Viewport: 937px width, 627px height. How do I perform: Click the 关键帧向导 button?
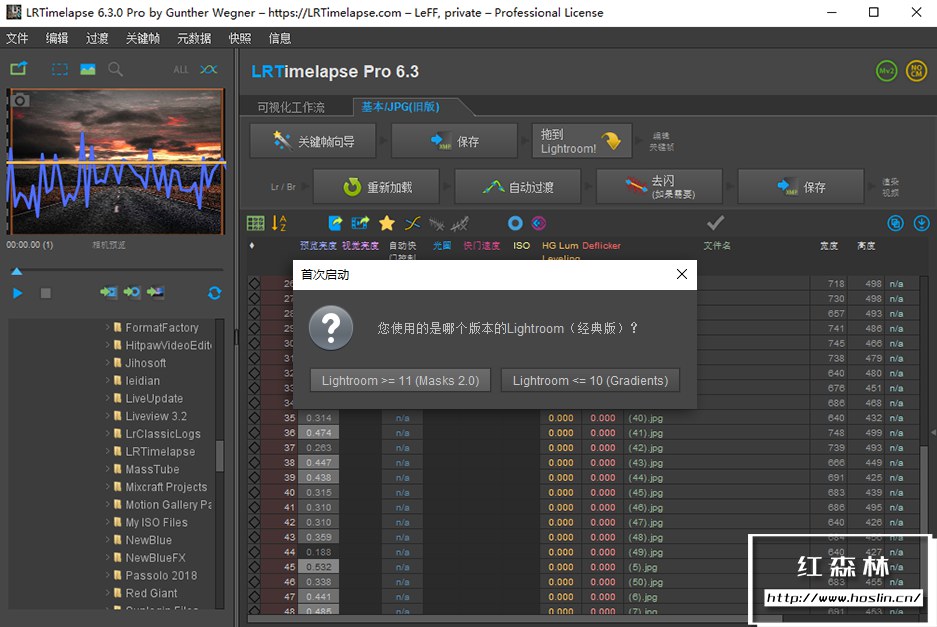313,141
